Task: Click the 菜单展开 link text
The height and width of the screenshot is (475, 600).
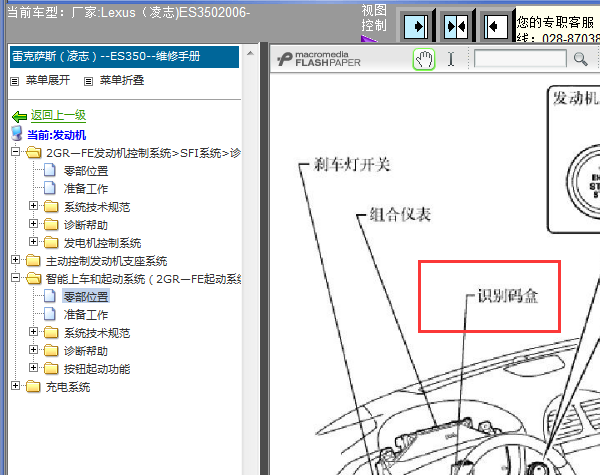Action: pos(48,80)
